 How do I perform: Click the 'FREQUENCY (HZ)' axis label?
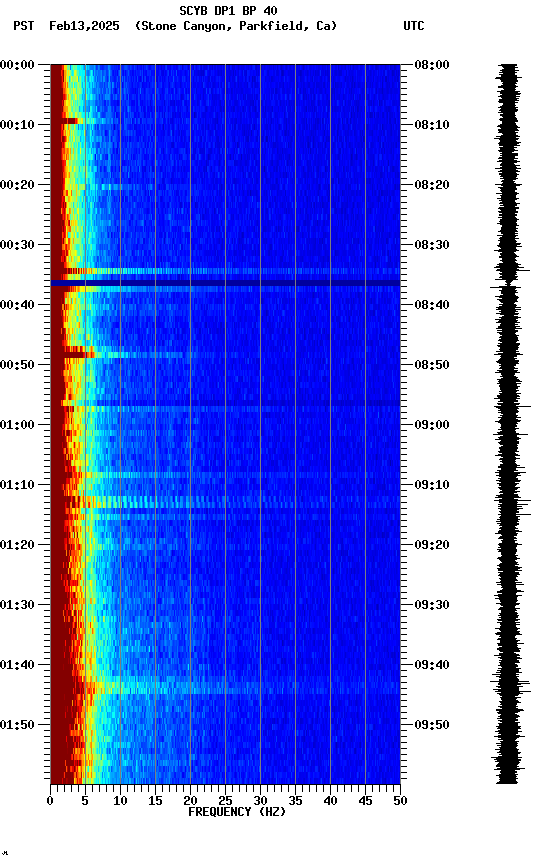pos(237,813)
